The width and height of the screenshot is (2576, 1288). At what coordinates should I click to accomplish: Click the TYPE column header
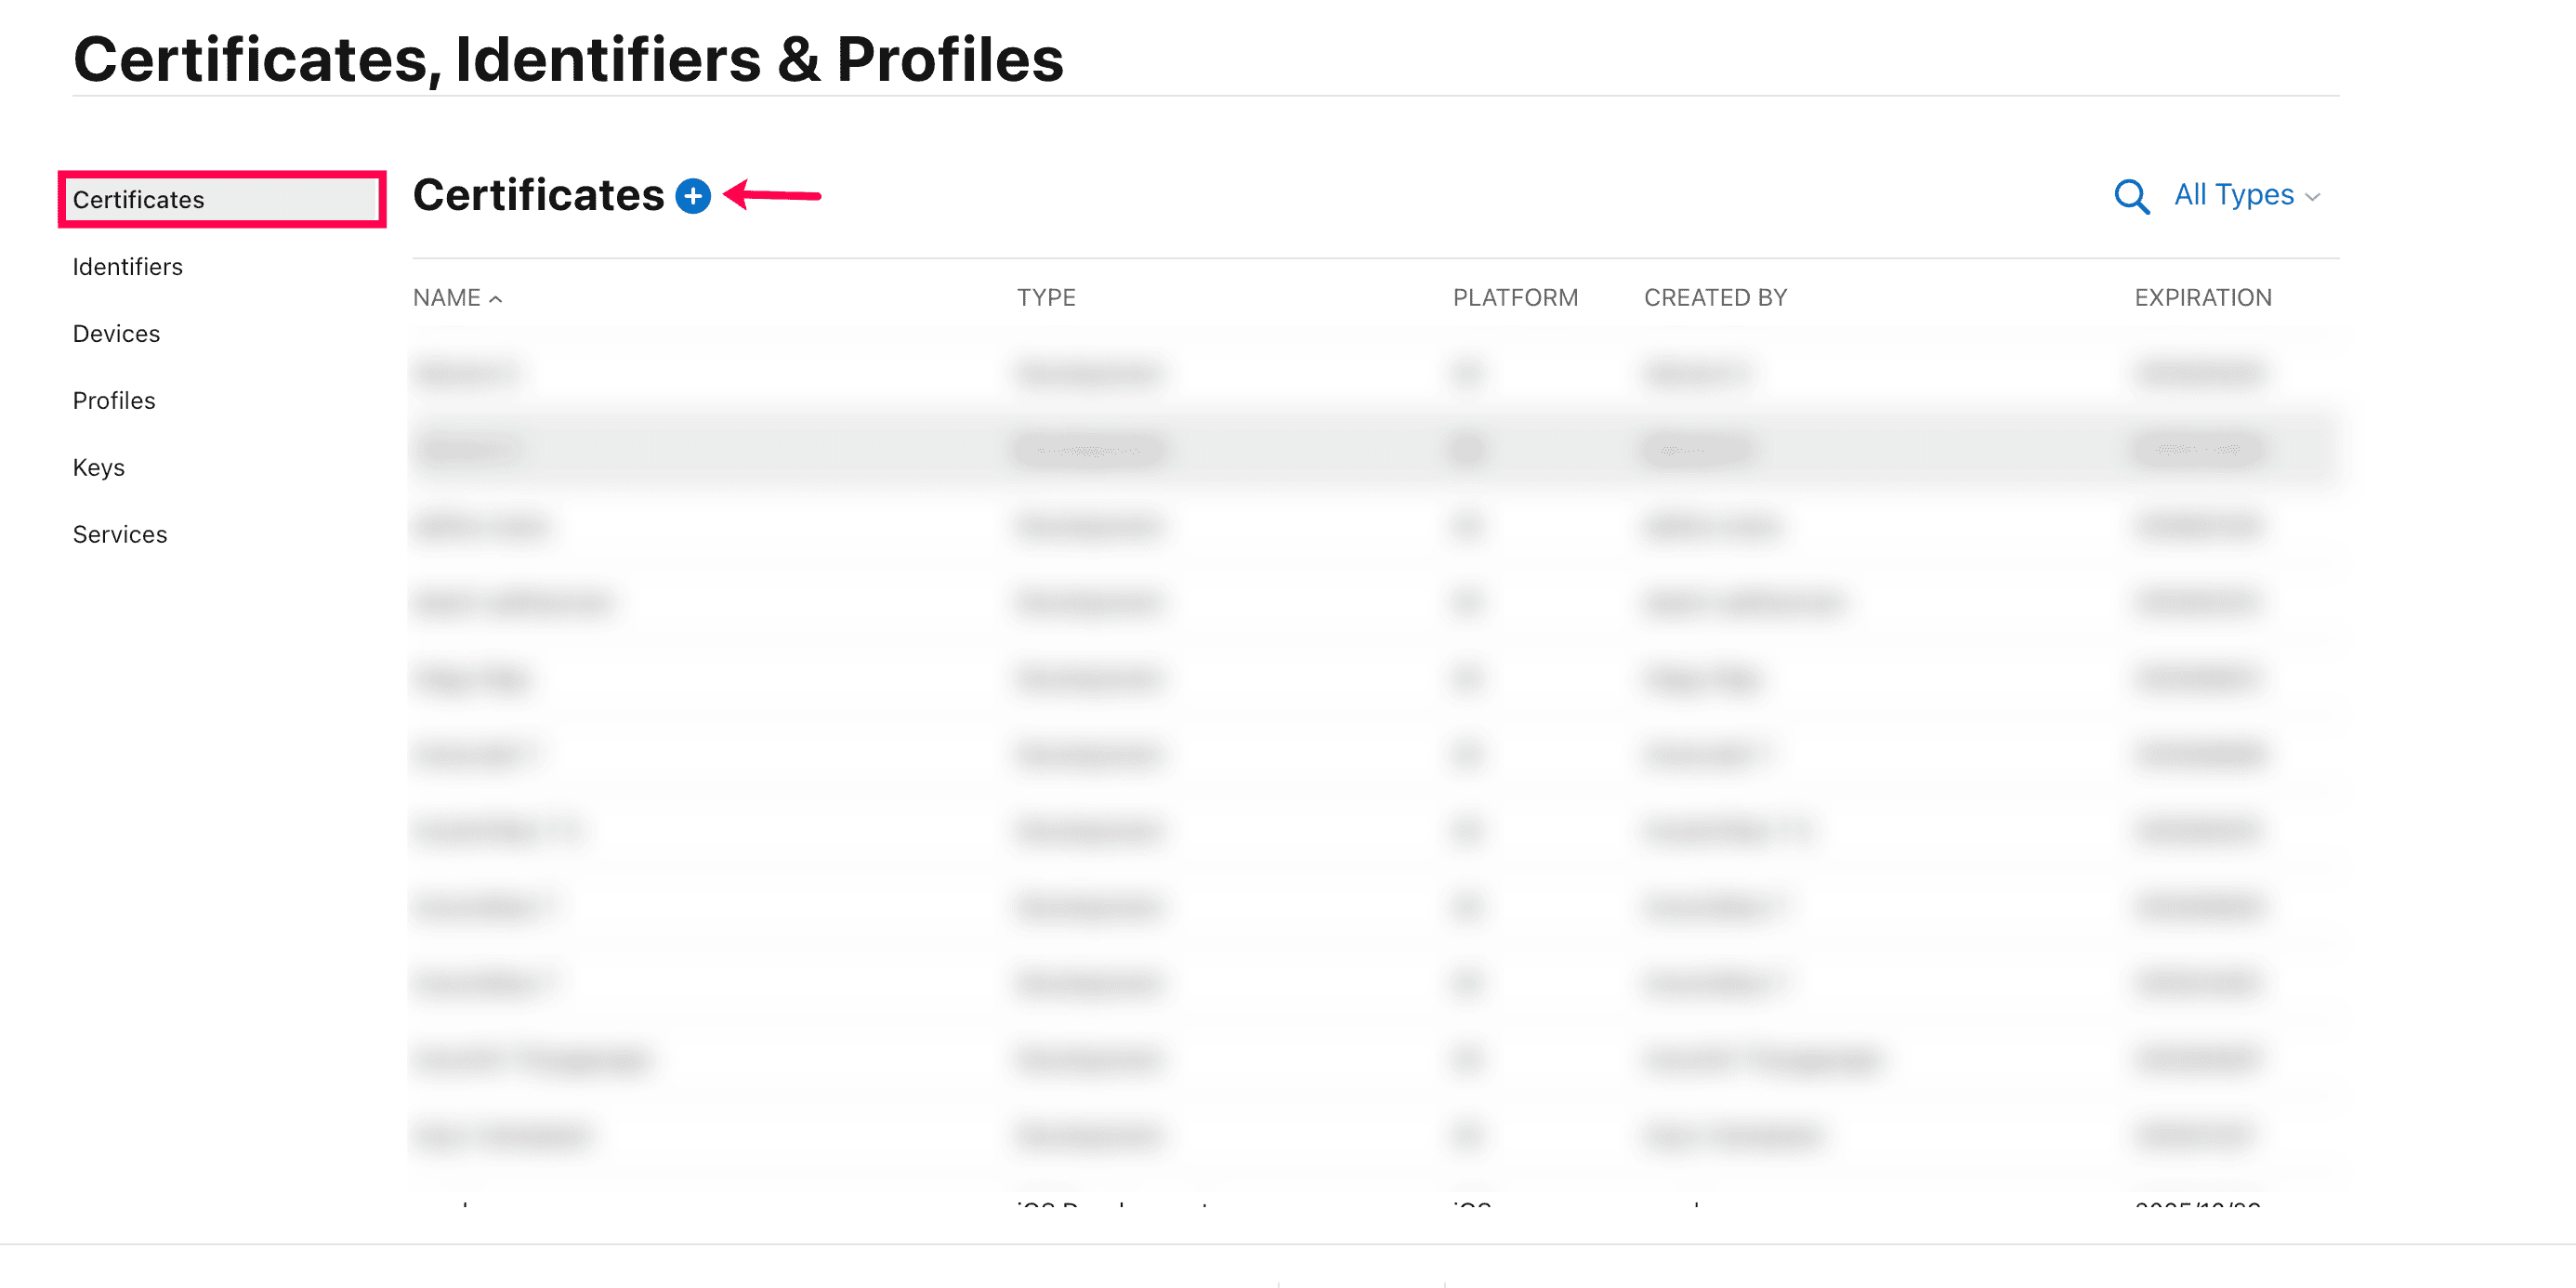(1046, 298)
